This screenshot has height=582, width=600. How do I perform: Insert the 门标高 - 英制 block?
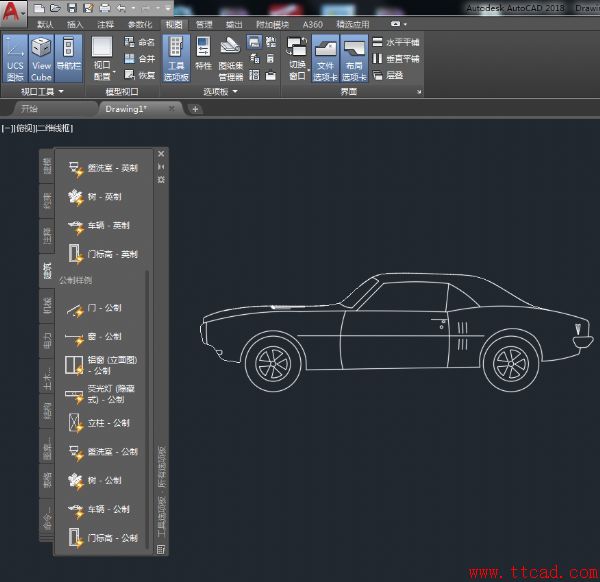click(103, 254)
